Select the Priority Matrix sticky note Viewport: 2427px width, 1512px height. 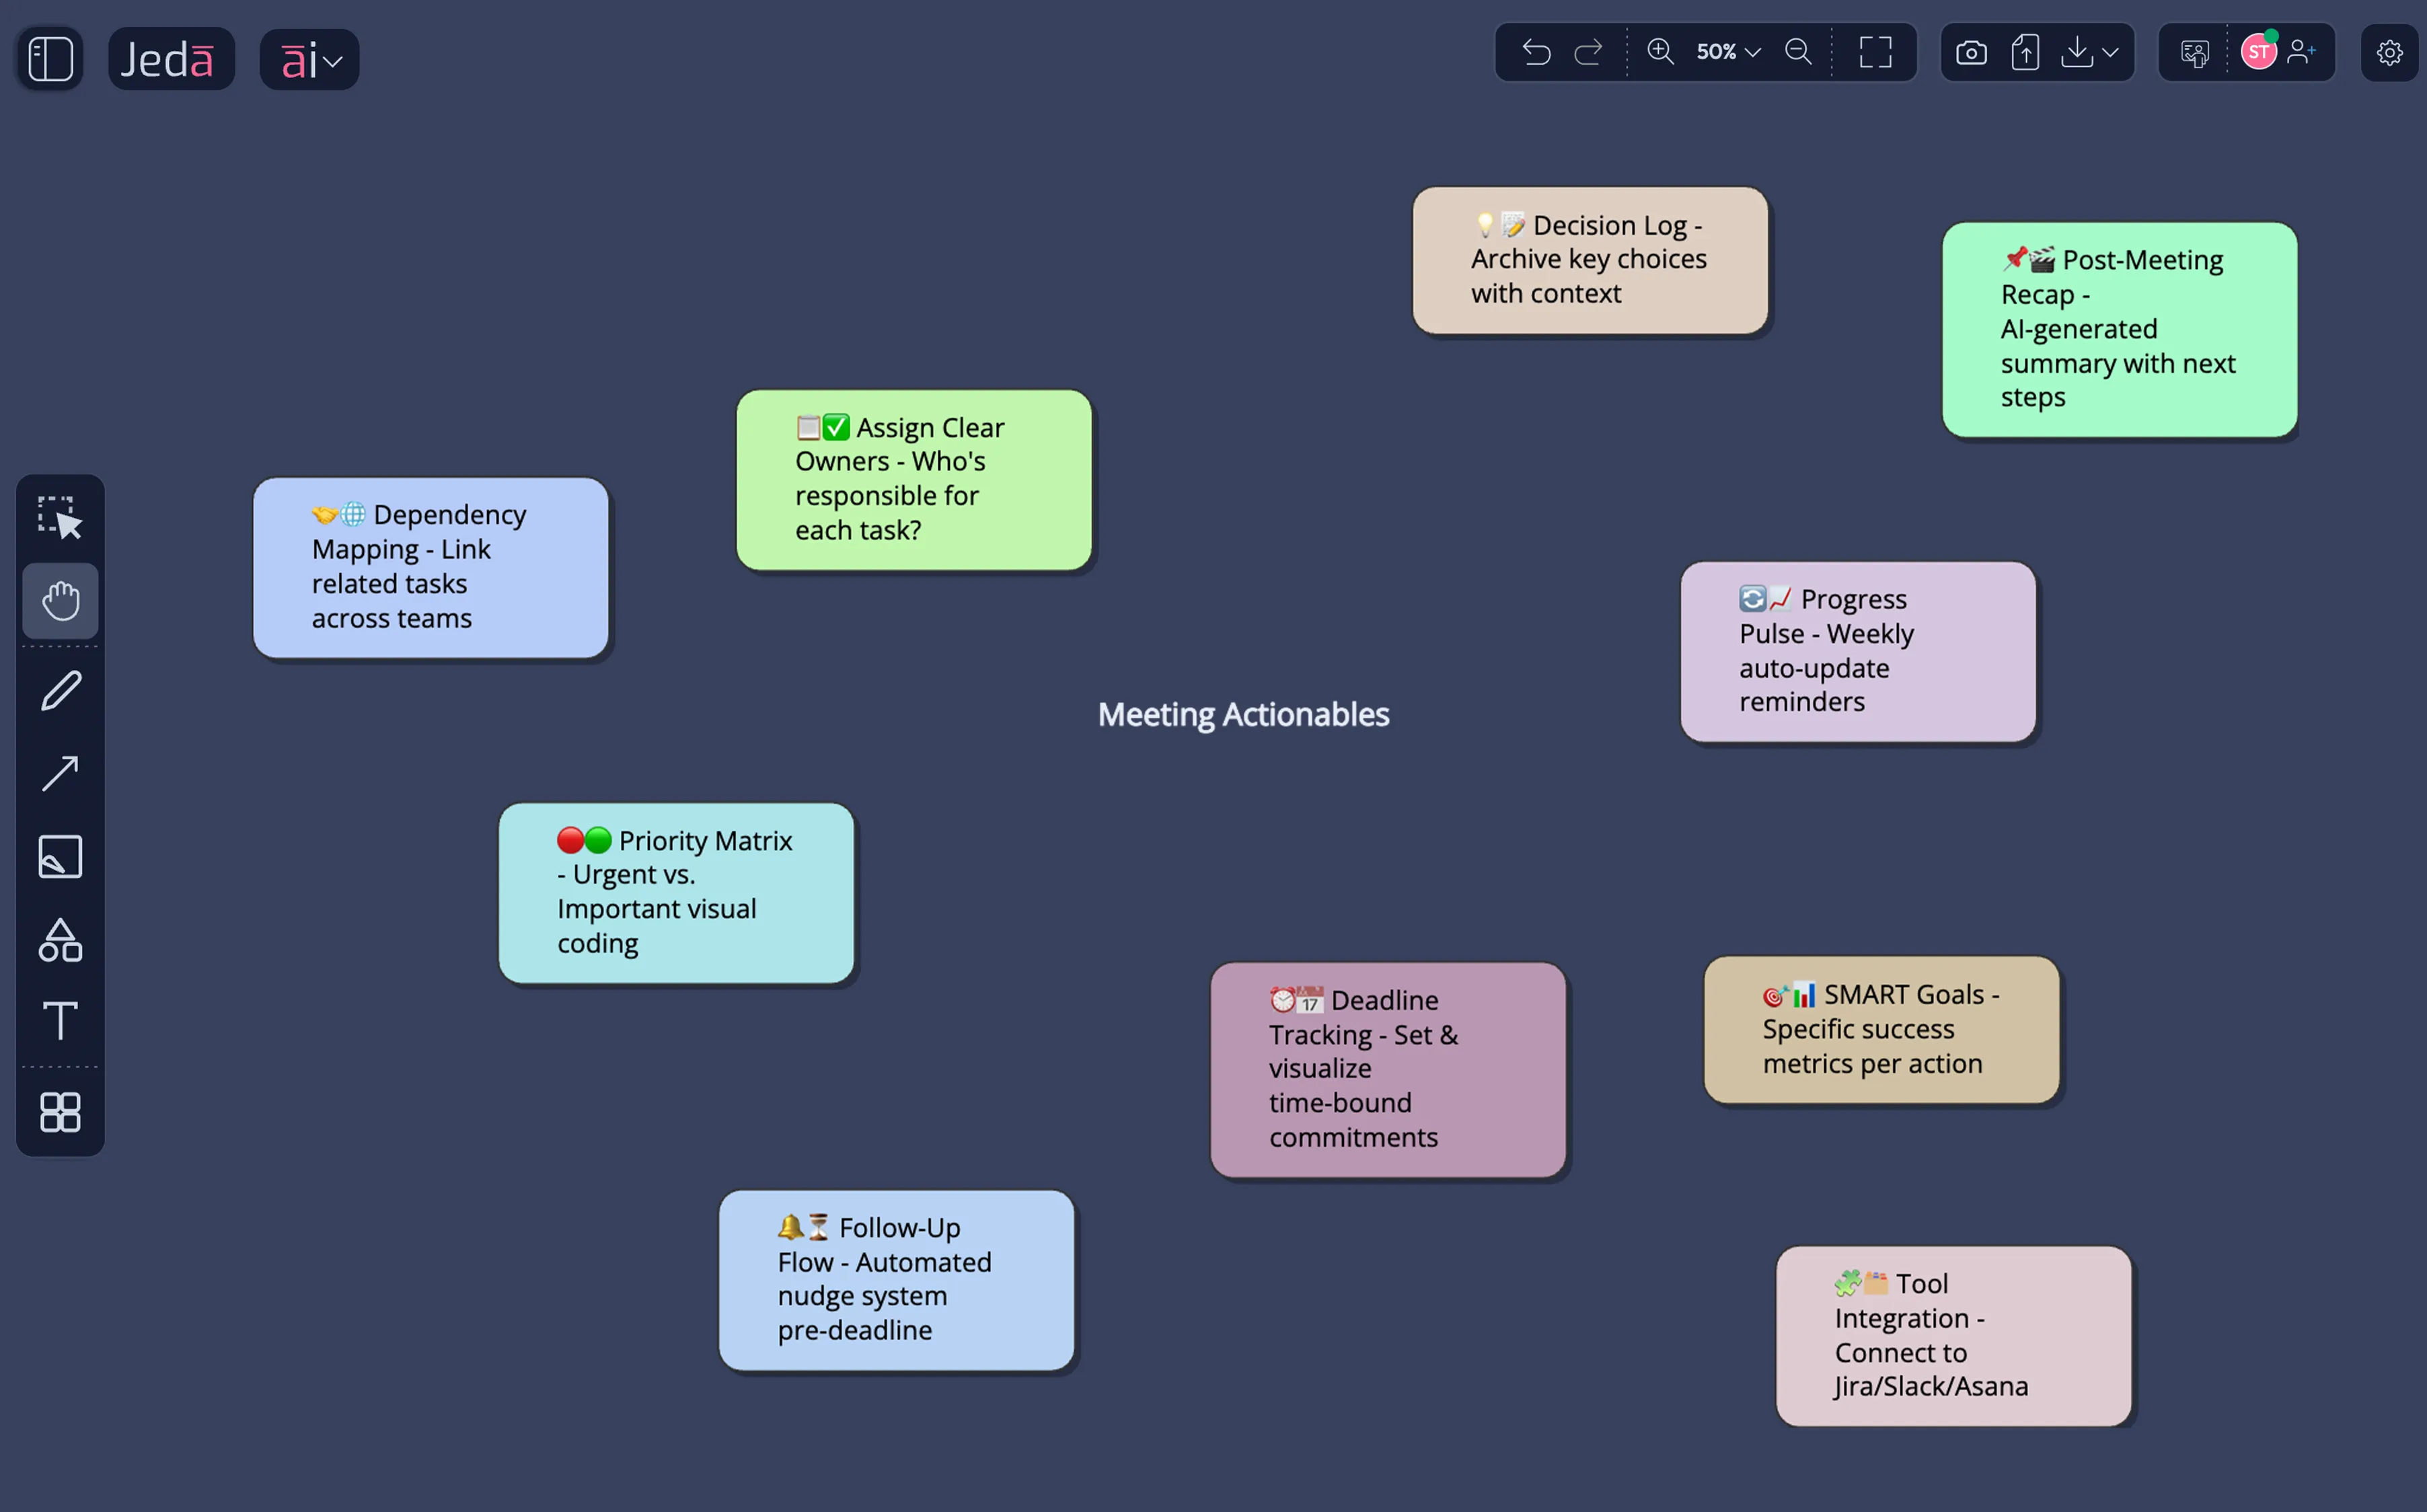pos(676,892)
